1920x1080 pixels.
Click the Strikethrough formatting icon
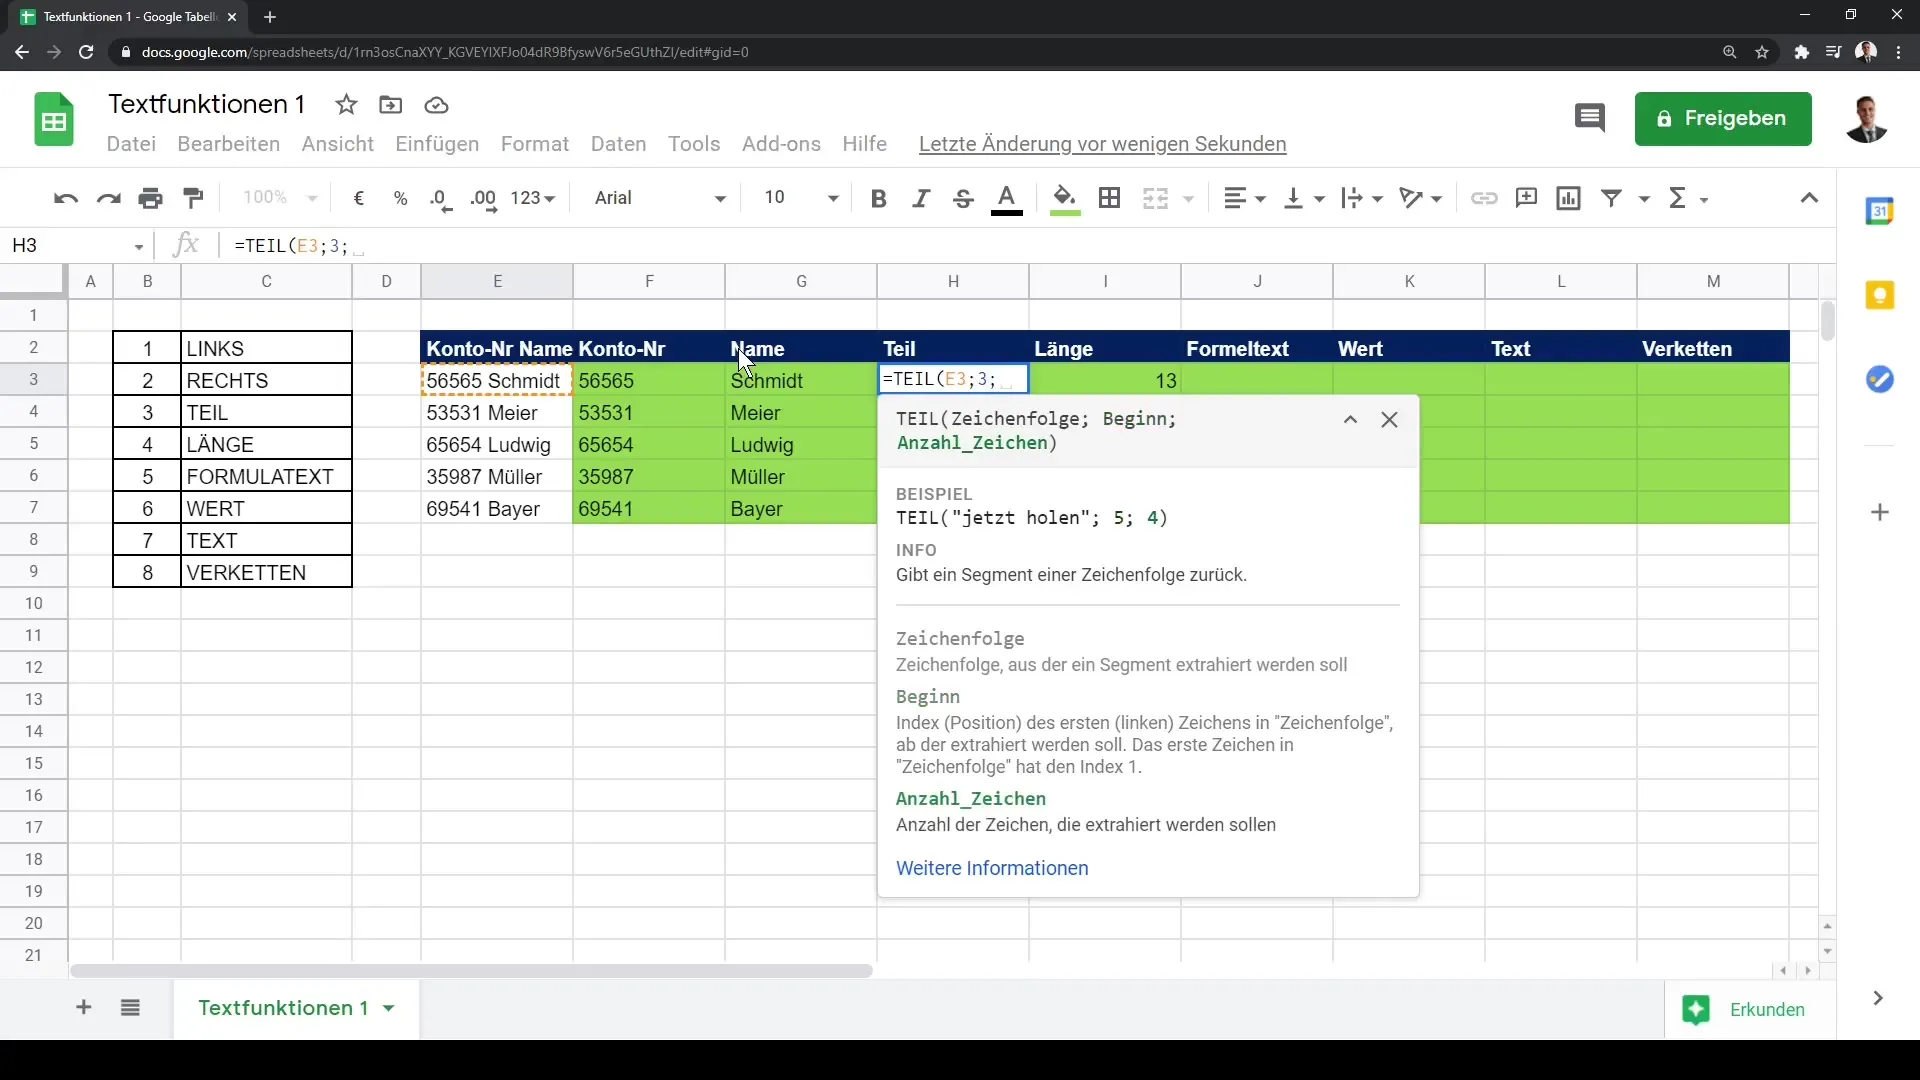(x=964, y=198)
